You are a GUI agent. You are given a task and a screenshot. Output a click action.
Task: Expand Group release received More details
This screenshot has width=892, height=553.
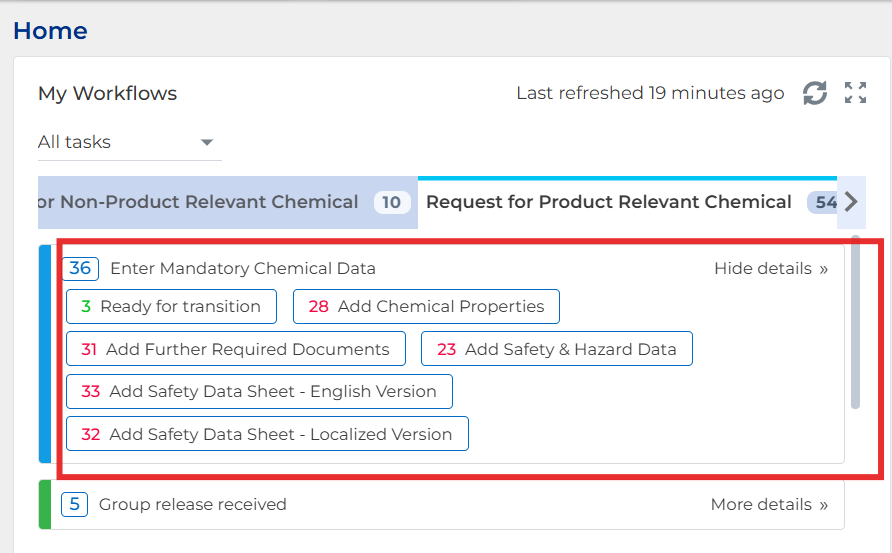[x=769, y=505]
